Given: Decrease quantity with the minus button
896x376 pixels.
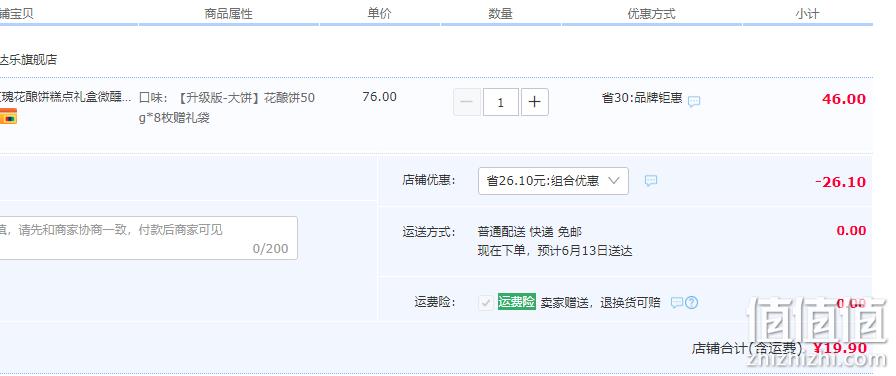Looking at the screenshot, I should pyautogui.click(x=467, y=102).
